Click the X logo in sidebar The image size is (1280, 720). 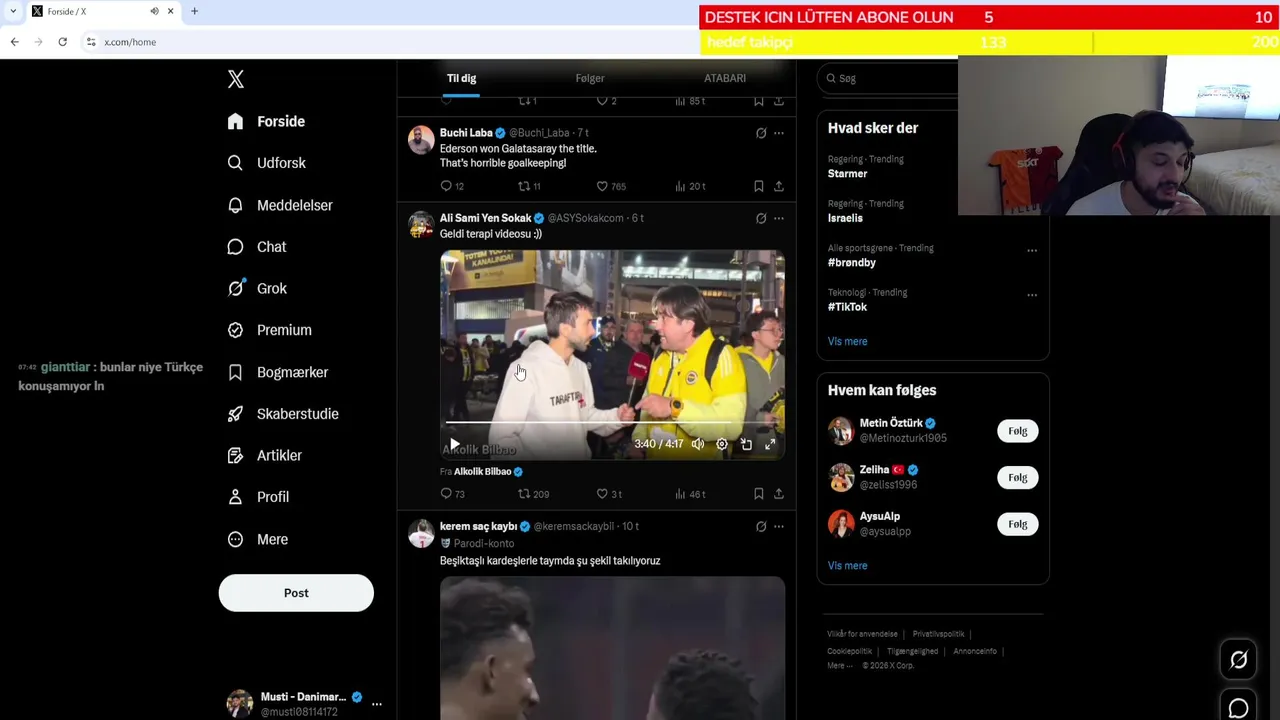235,79
